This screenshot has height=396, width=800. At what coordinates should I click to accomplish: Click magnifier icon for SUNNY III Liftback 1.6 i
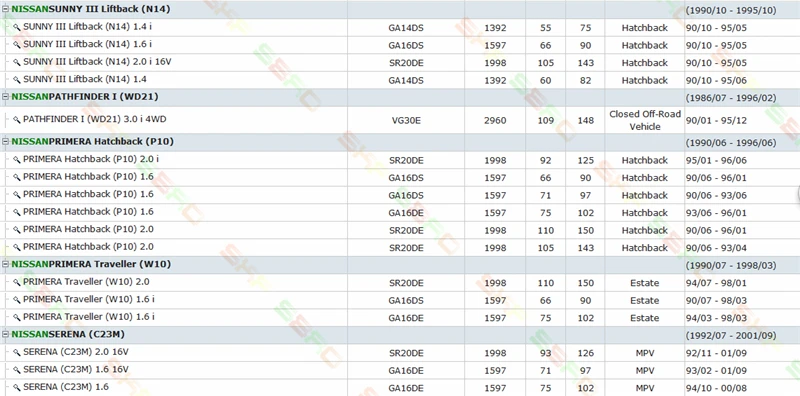[x=17, y=45]
